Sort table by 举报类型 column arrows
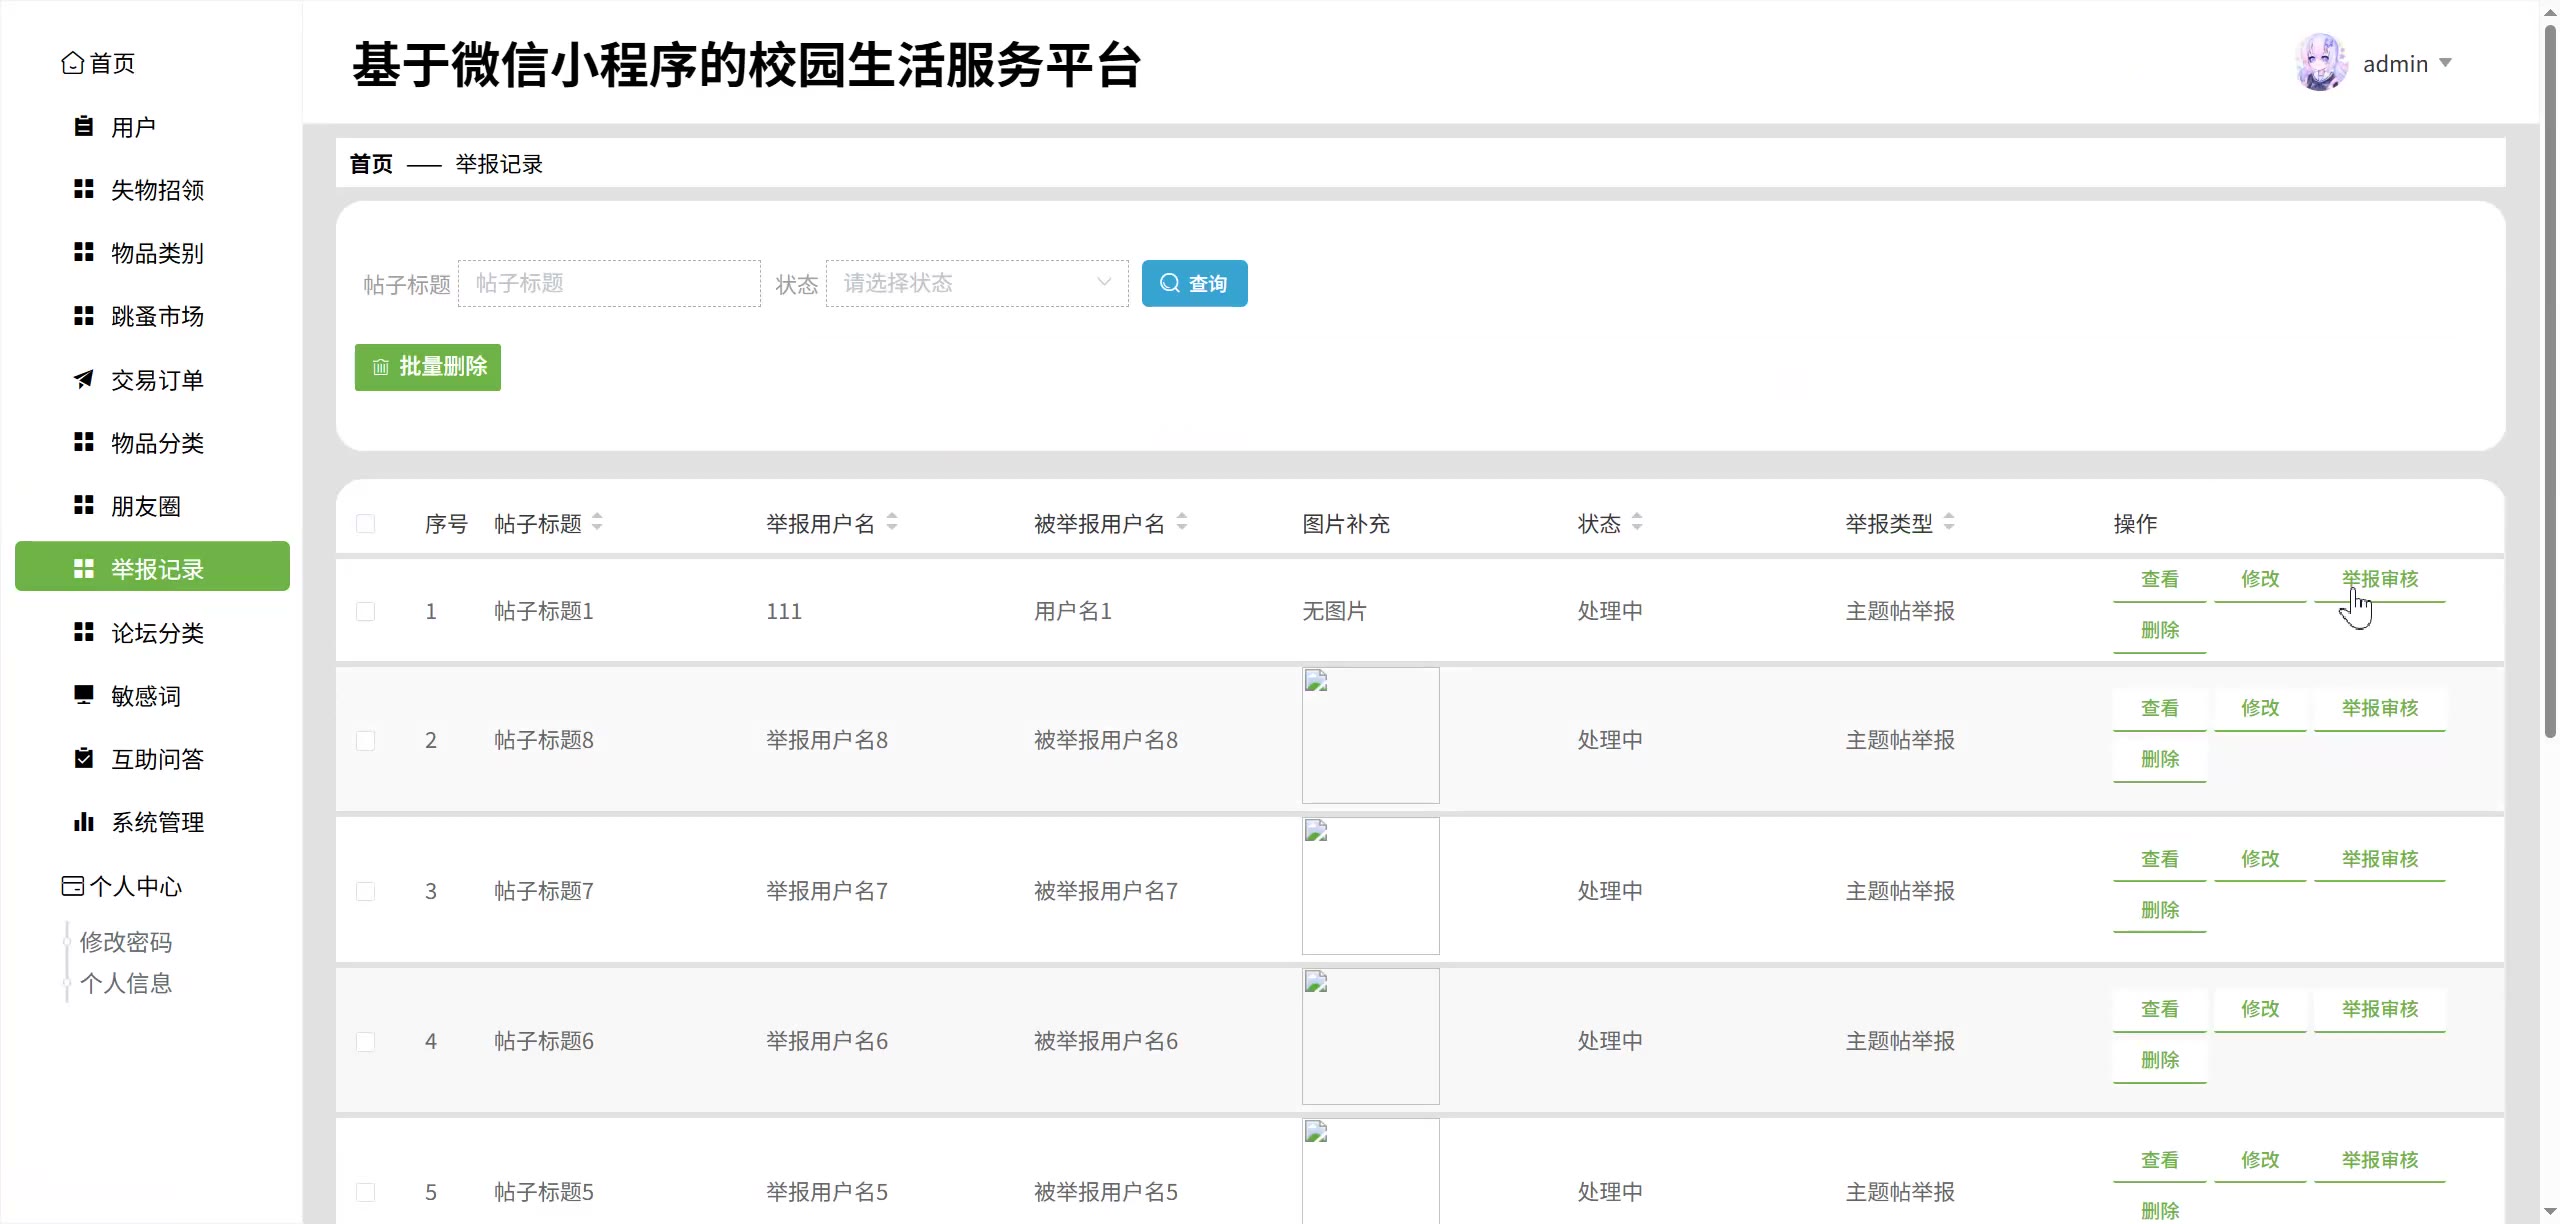Screen dimensions: 2560x1224 (x=1949, y=522)
